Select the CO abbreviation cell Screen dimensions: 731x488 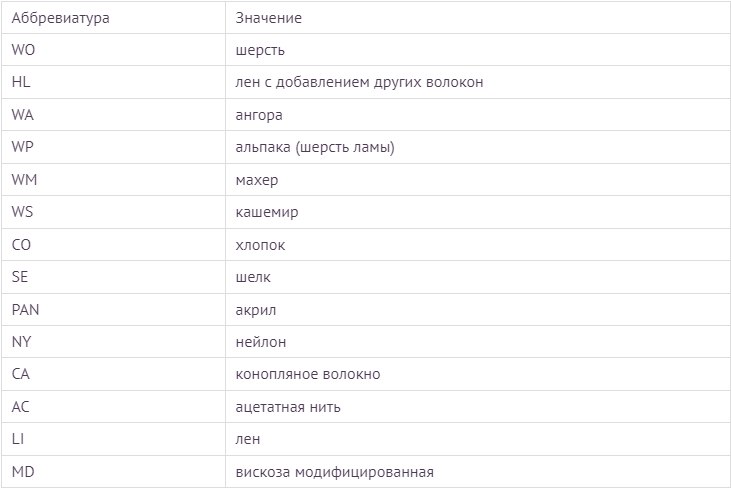click(113, 245)
